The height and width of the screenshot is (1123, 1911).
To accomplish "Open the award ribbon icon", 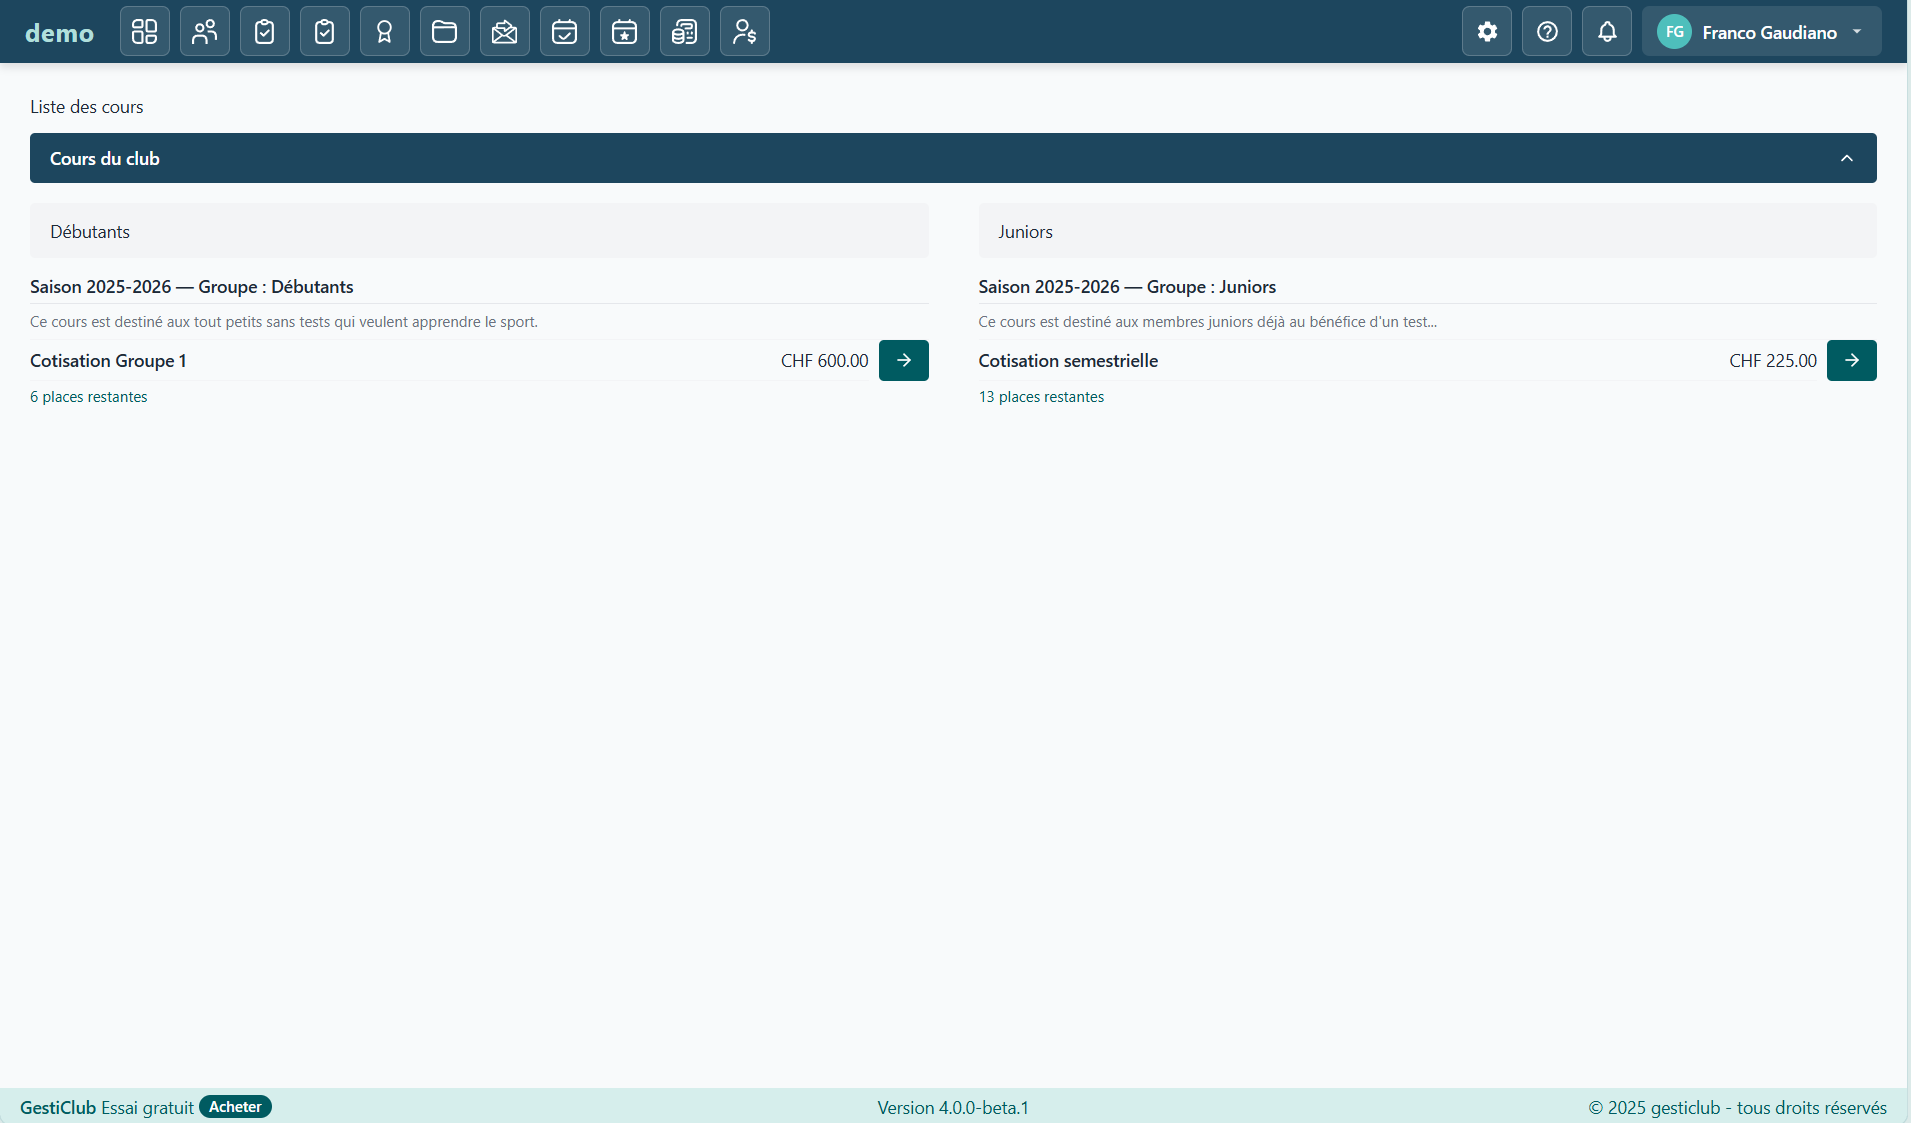I will [x=385, y=31].
